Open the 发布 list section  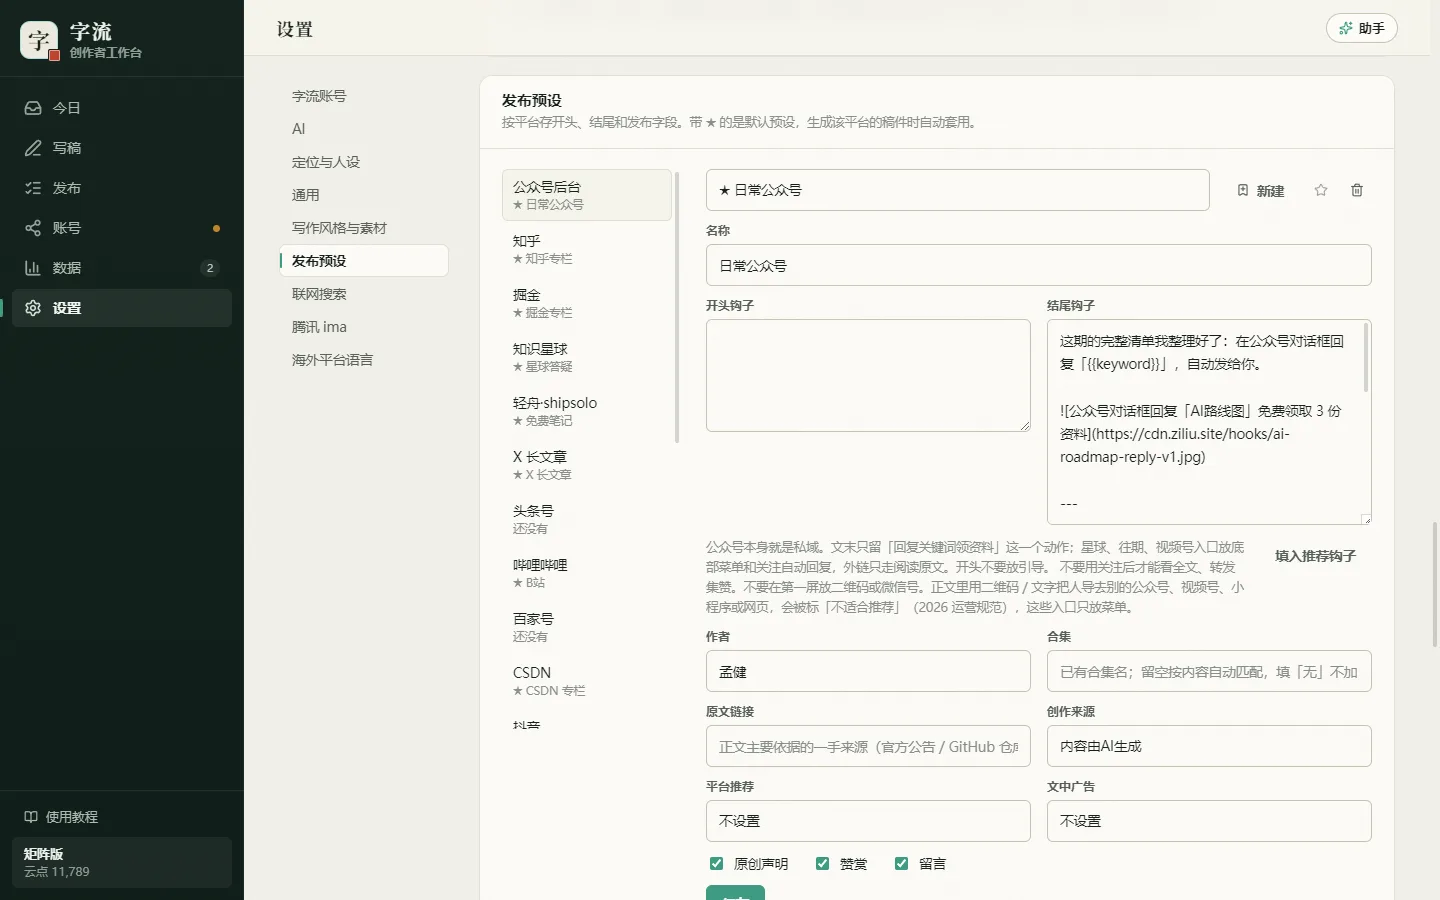point(122,188)
